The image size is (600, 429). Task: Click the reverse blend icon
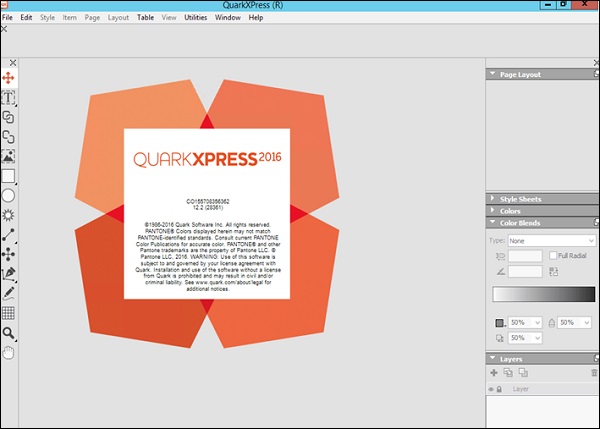pyautogui.click(x=553, y=272)
